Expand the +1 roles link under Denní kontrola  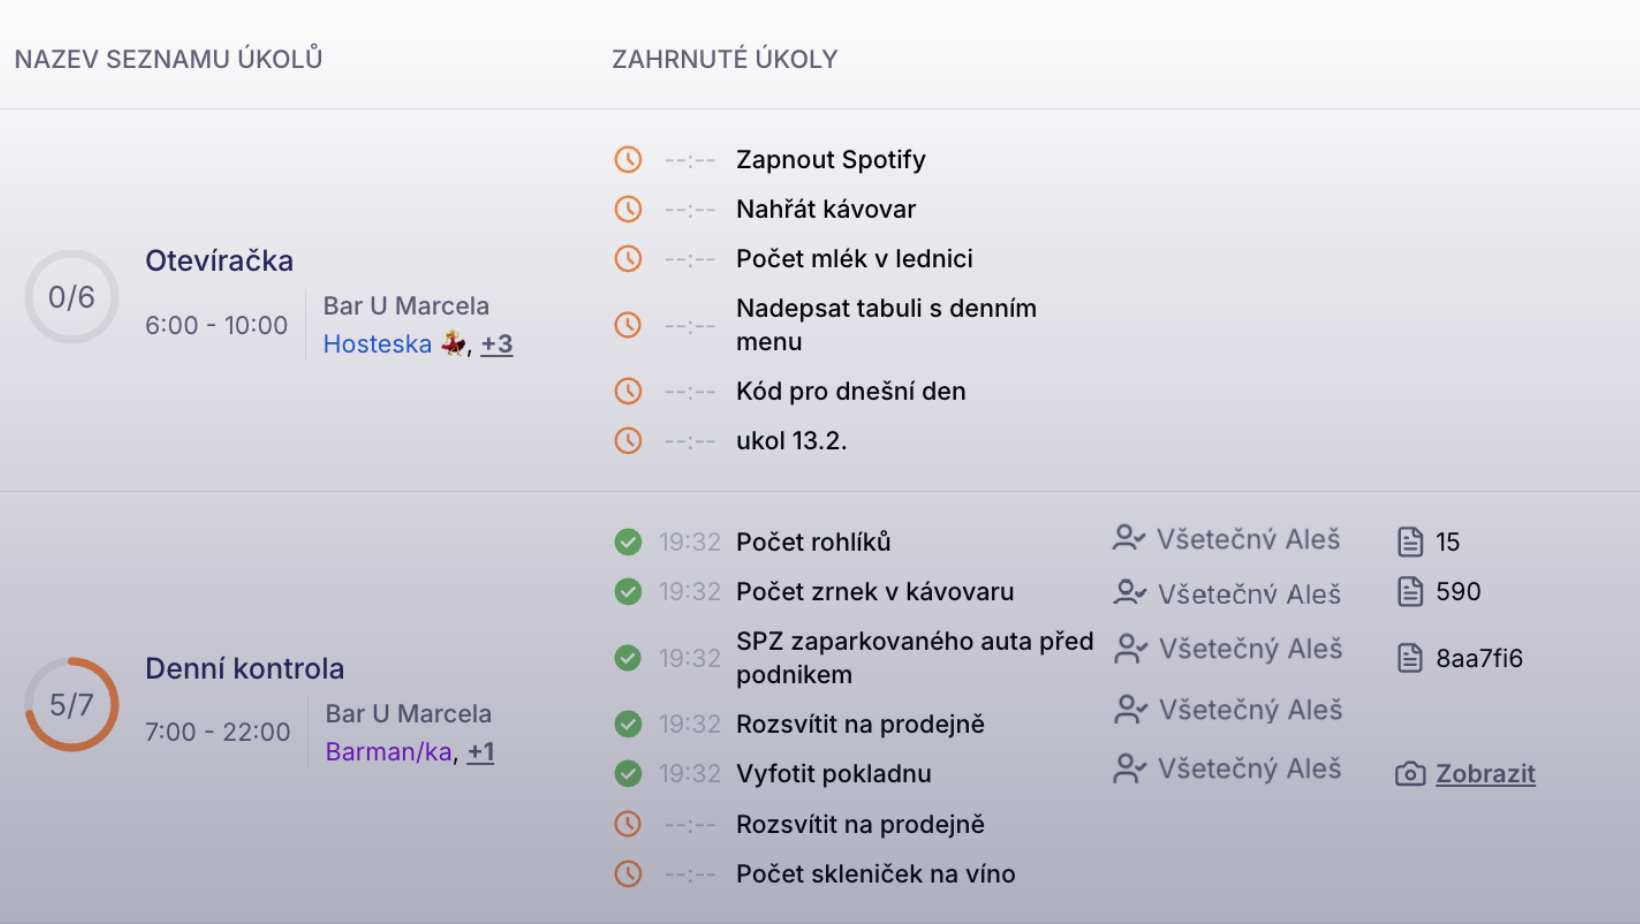(481, 752)
